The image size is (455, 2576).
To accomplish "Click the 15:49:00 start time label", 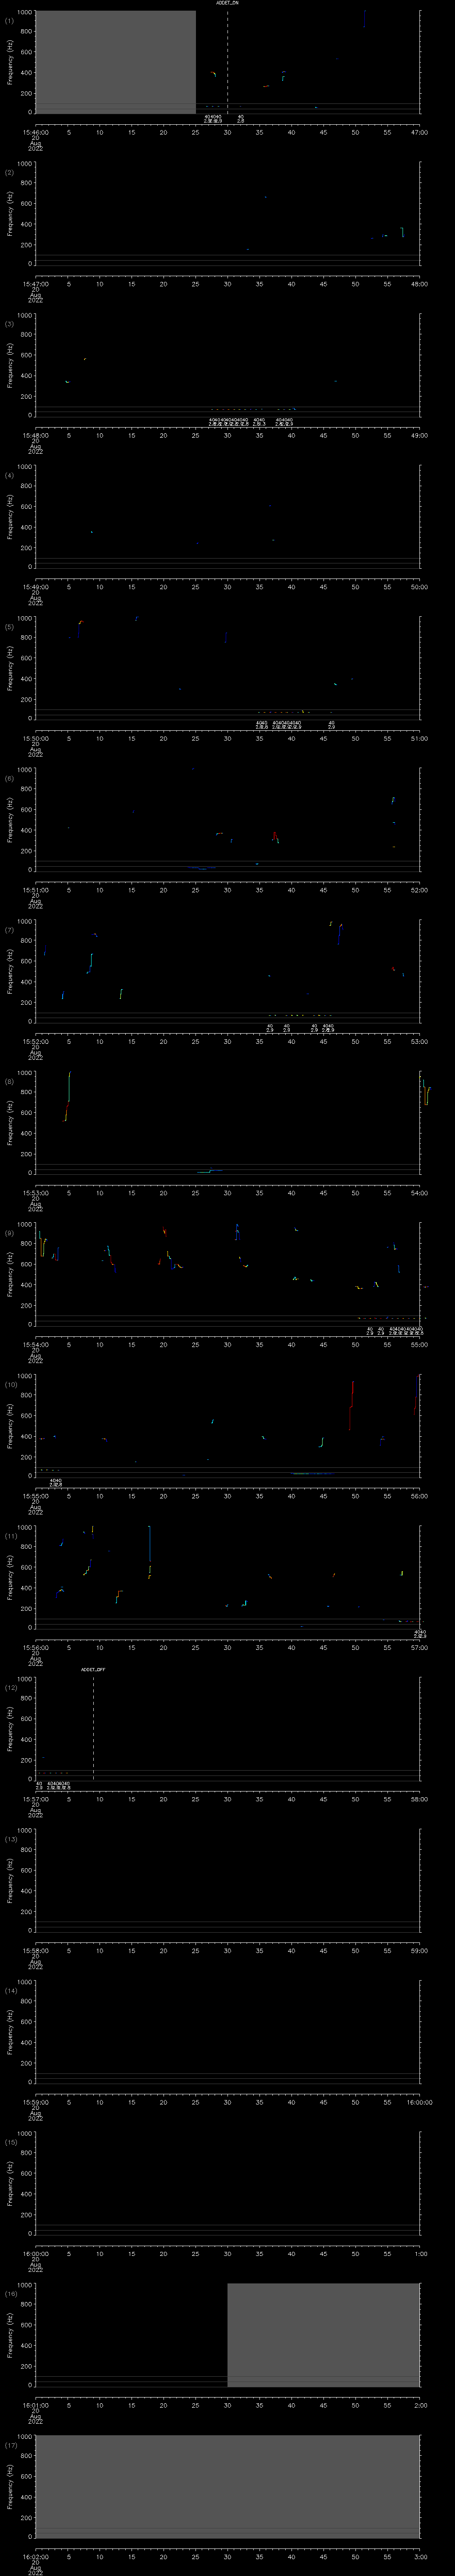I will tap(35, 586).
